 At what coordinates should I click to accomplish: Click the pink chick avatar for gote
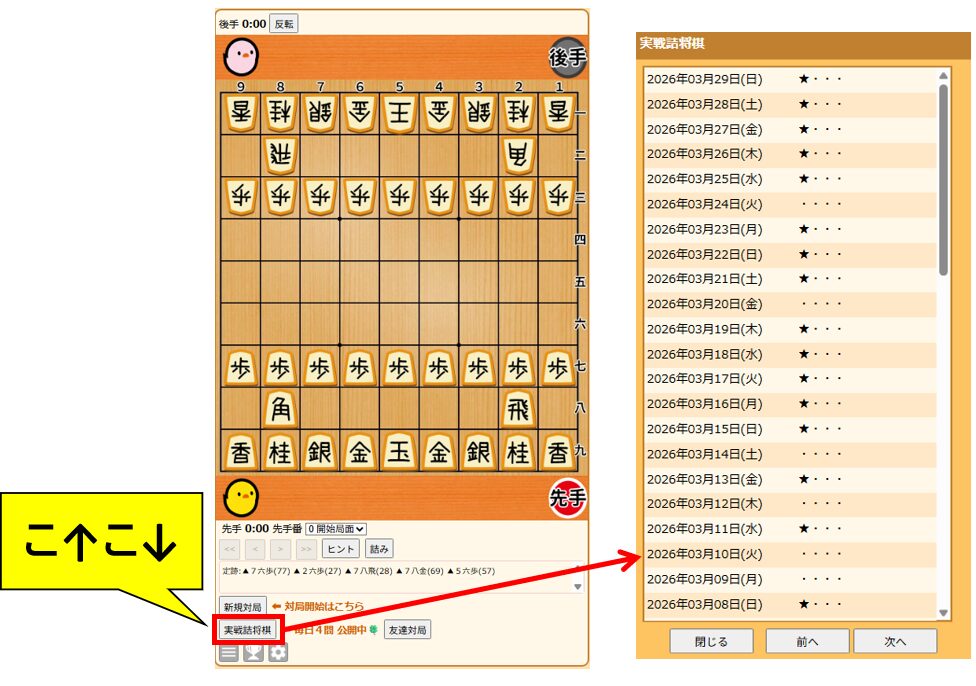coord(241,58)
